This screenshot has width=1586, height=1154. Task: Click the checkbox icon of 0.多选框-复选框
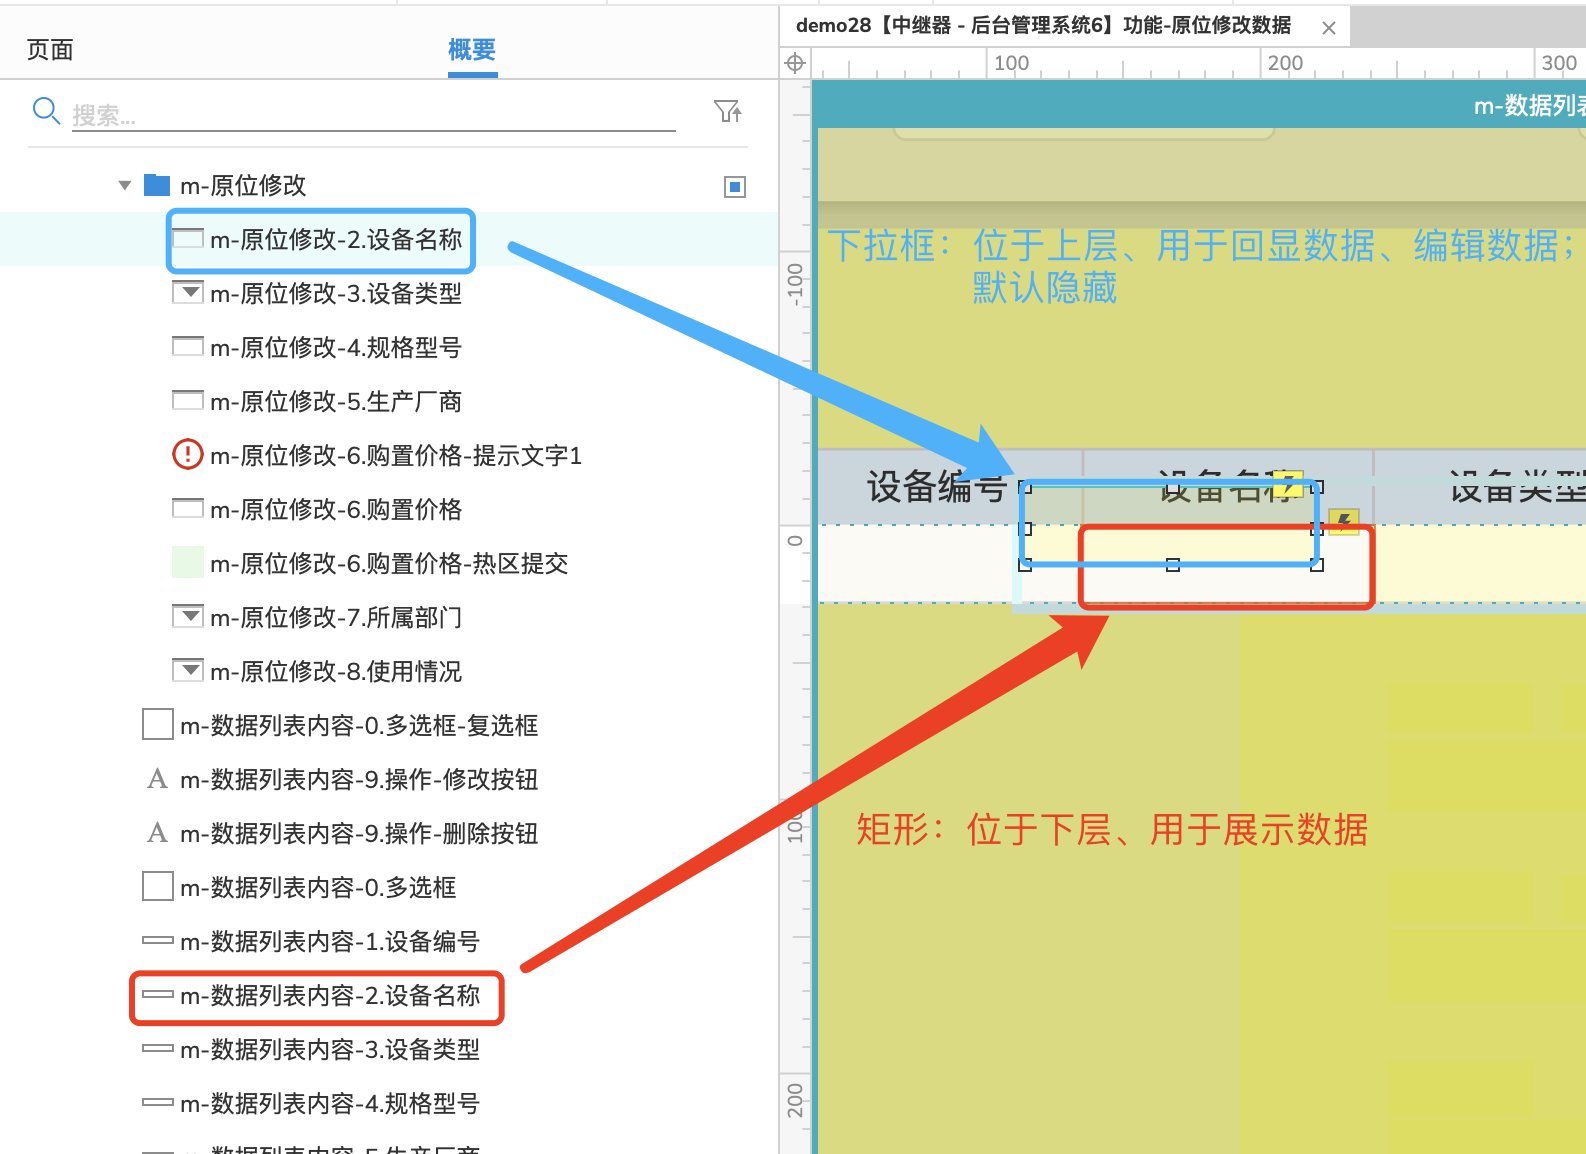pos(158,724)
